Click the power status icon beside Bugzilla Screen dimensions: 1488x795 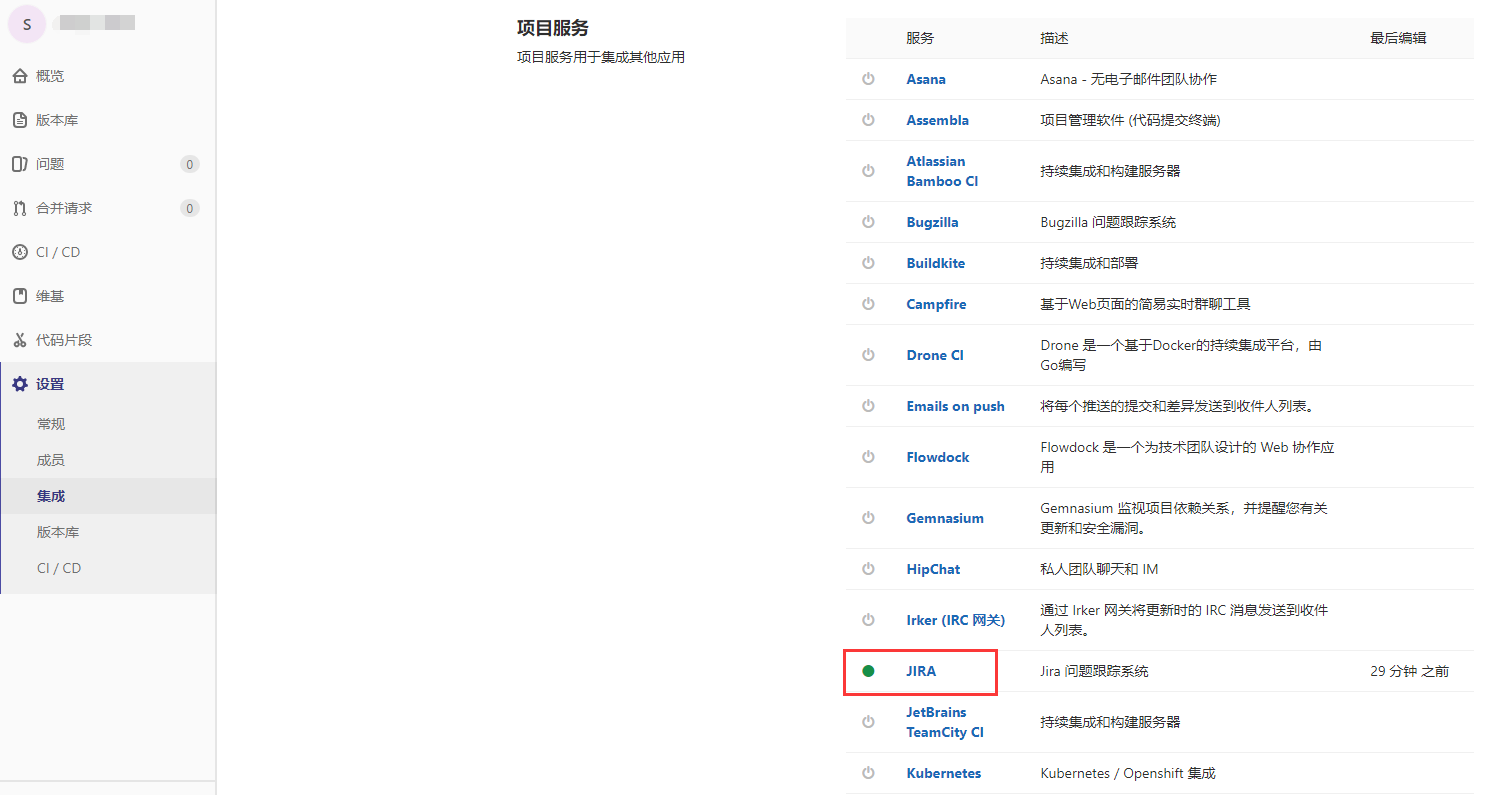coord(868,222)
